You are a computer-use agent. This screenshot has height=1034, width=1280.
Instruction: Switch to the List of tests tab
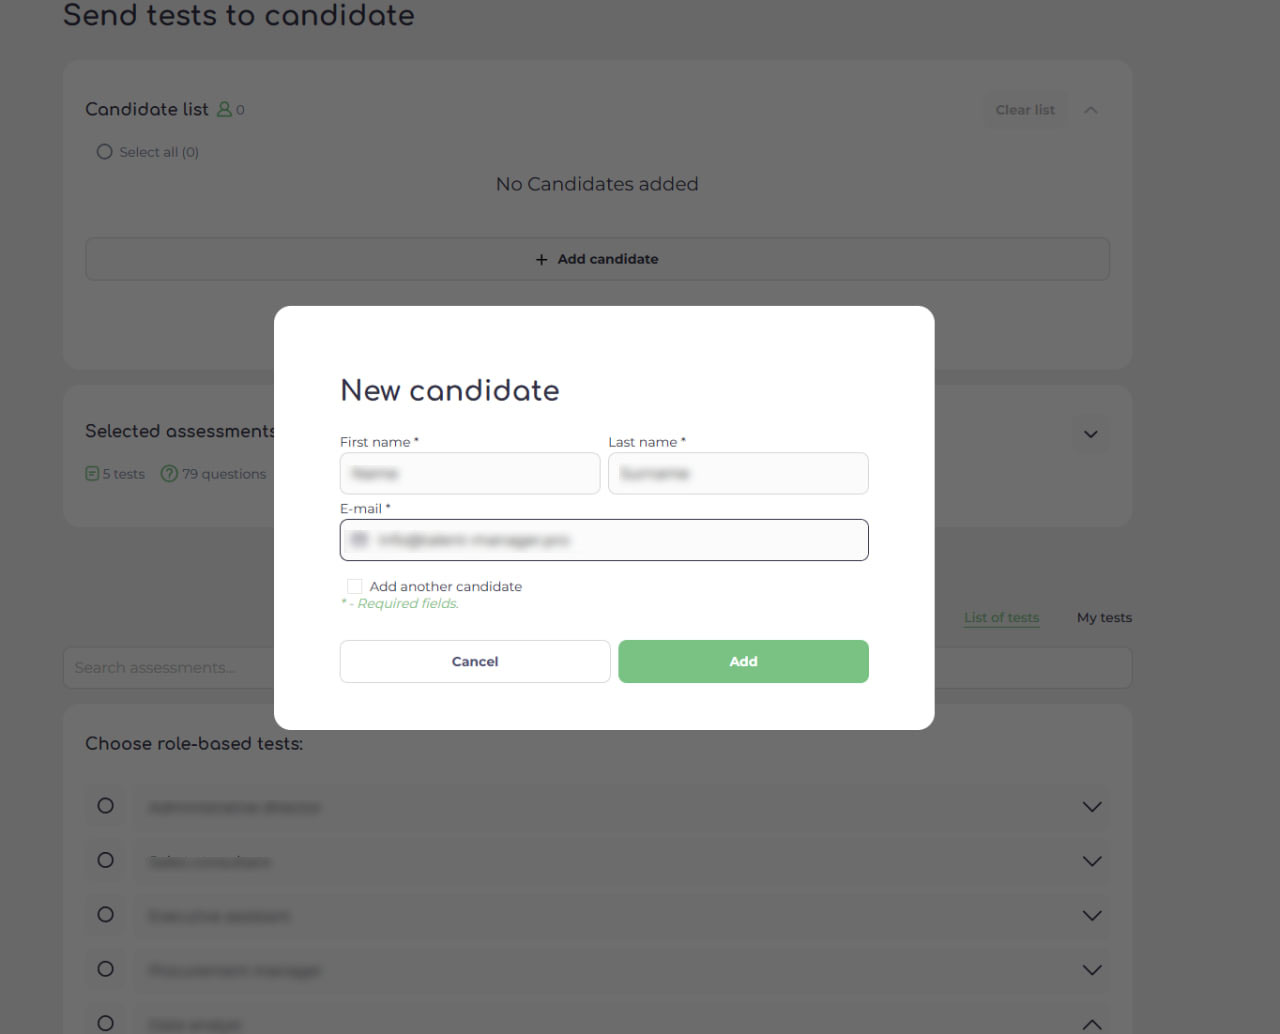tap(1001, 618)
